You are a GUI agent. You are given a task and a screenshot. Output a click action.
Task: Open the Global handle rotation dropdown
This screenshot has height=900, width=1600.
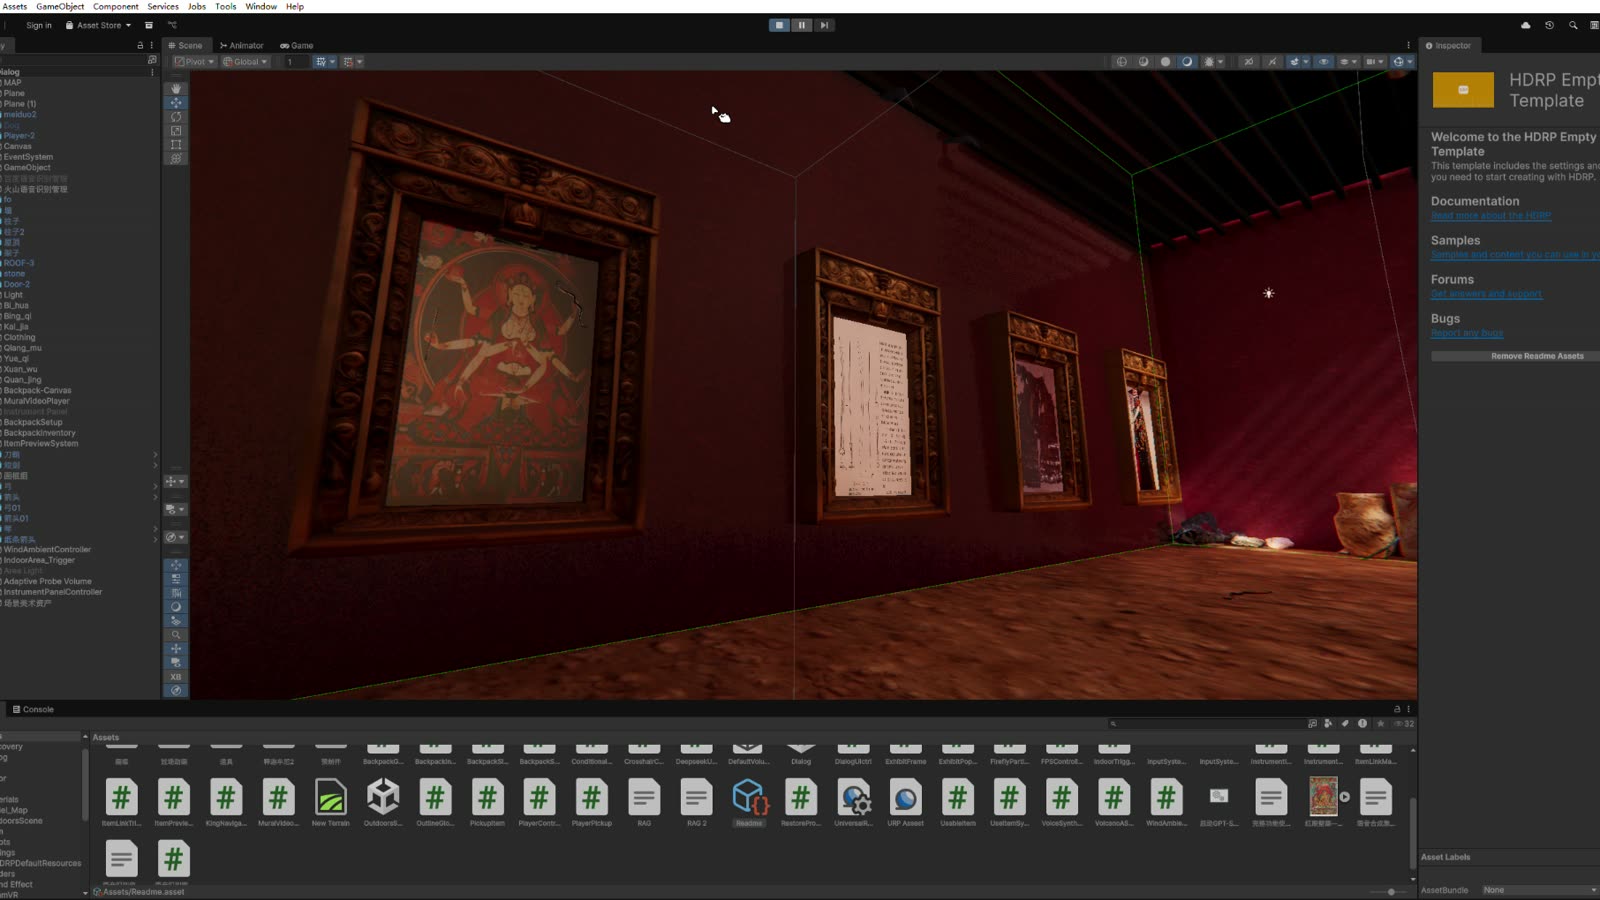[x=245, y=62]
